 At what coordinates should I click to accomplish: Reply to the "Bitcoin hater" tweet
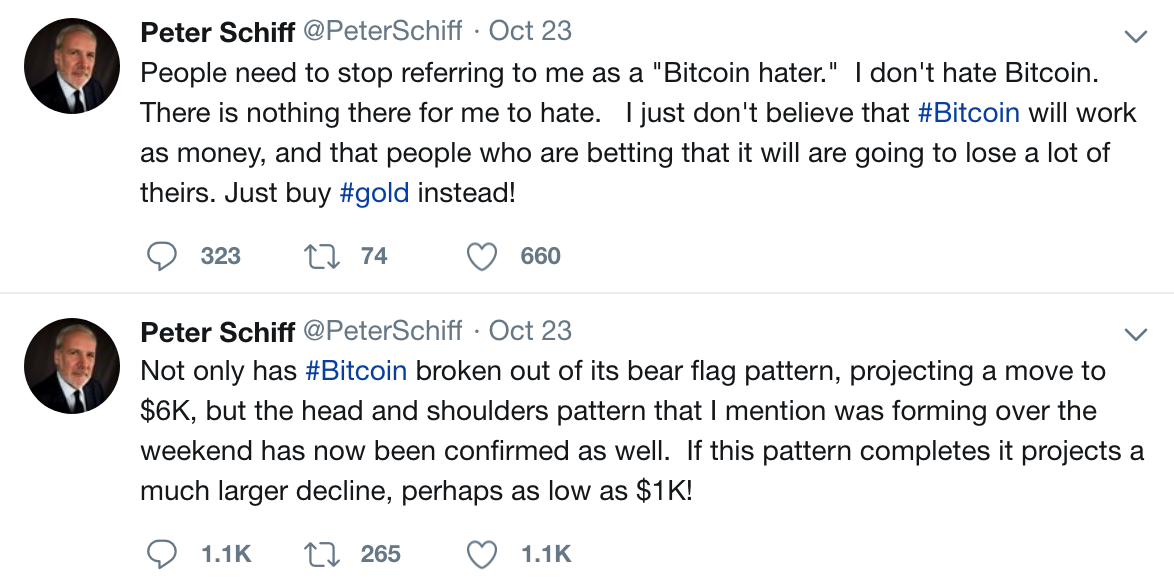(x=162, y=257)
